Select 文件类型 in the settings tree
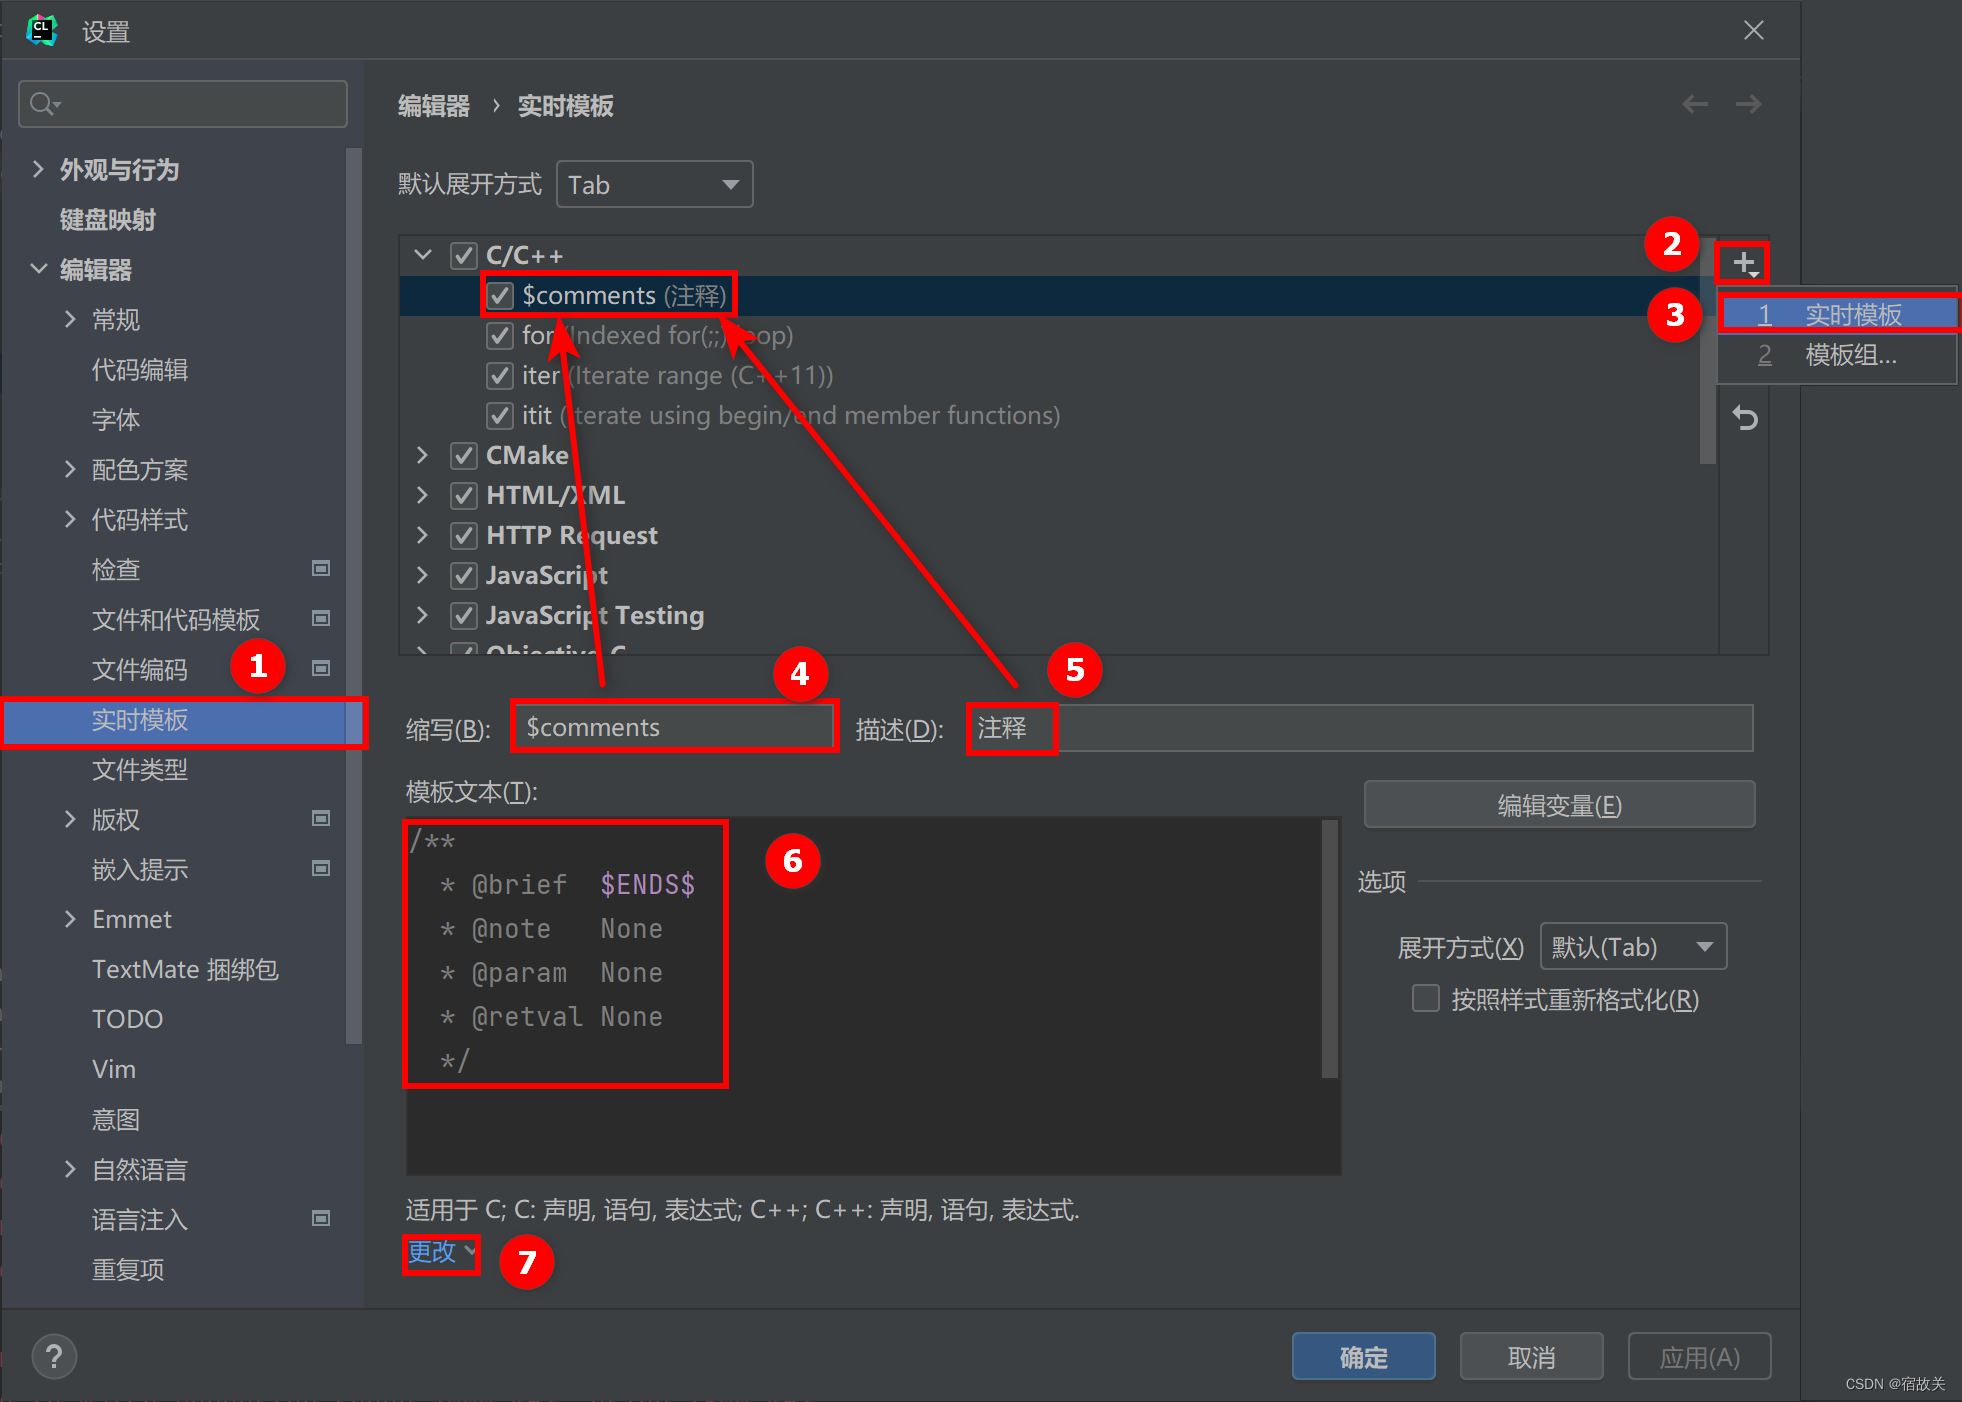The image size is (1962, 1402). click(x=140, y=769)
